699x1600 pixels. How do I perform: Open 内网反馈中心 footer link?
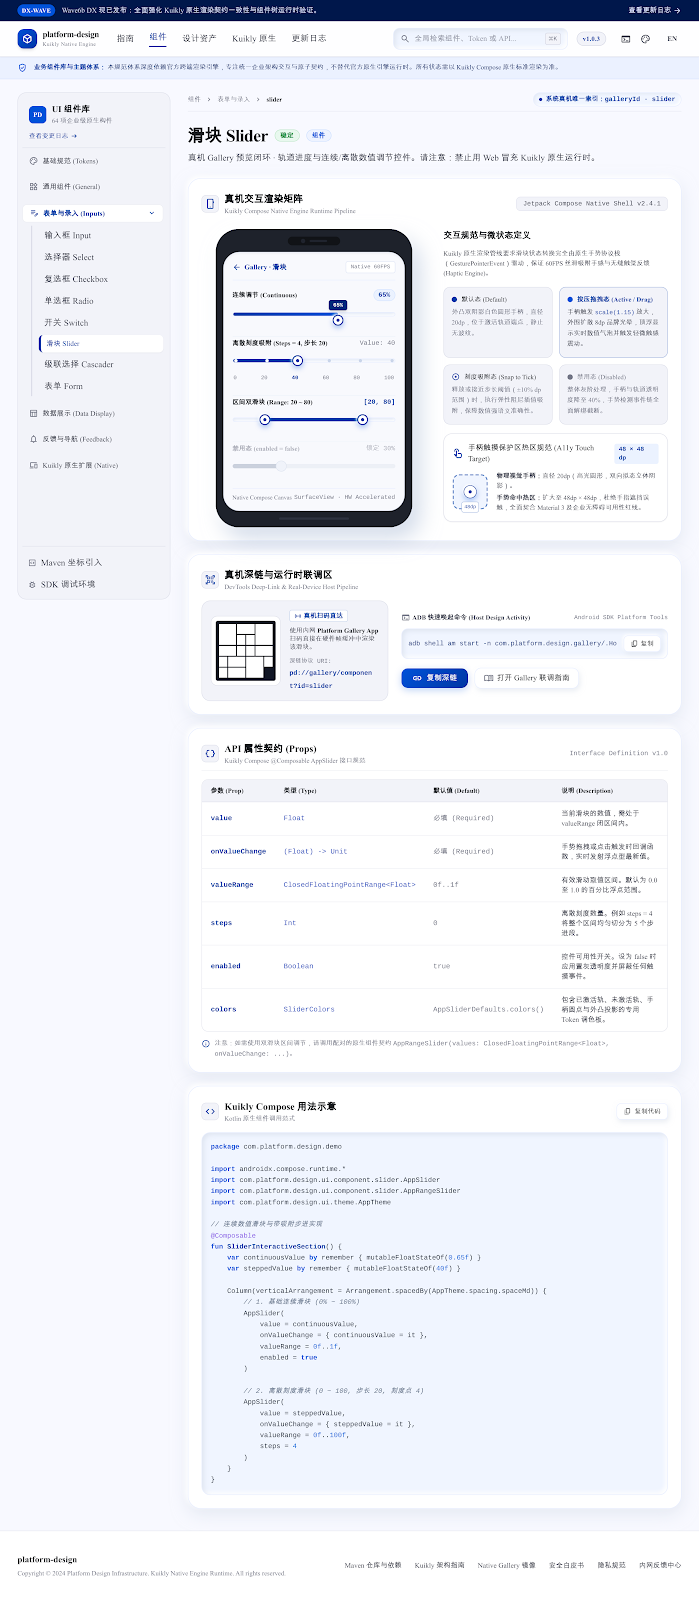[x=660, y=1565]
